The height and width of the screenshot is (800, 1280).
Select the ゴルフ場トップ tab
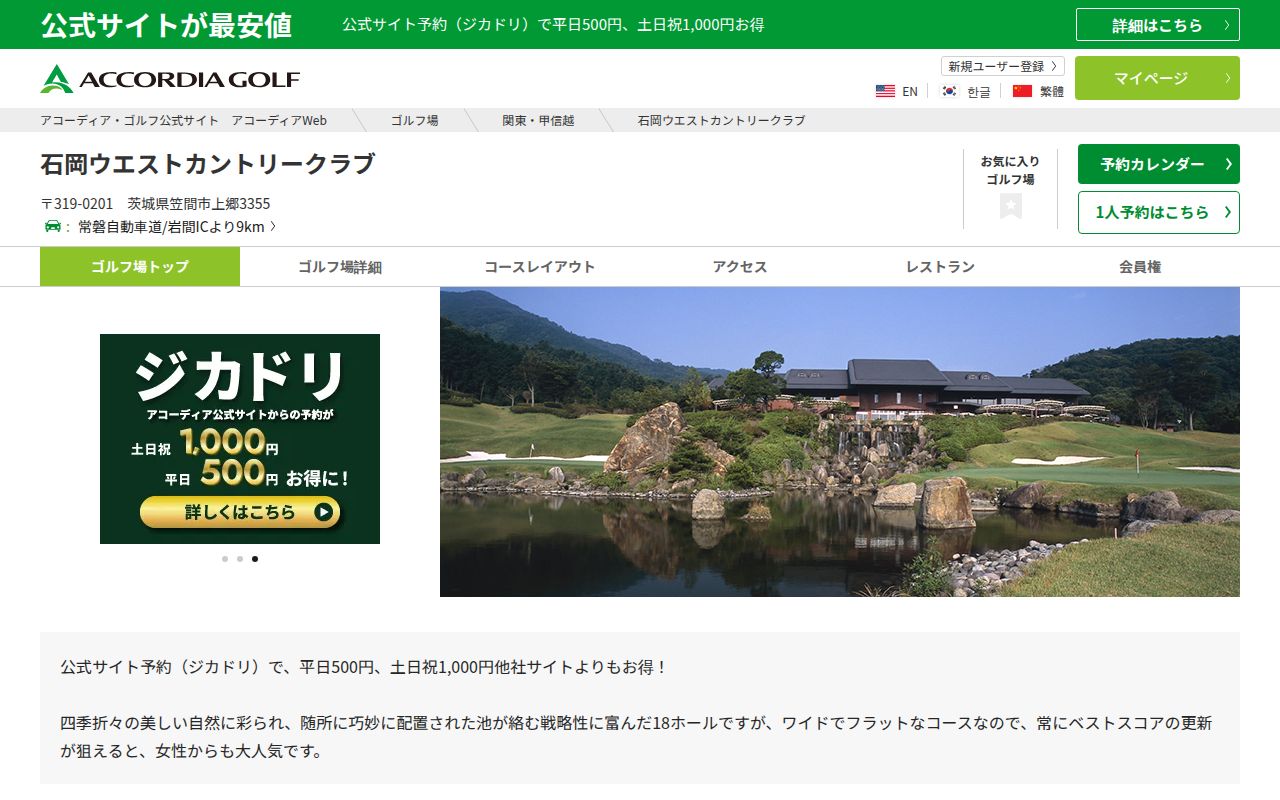140,267
